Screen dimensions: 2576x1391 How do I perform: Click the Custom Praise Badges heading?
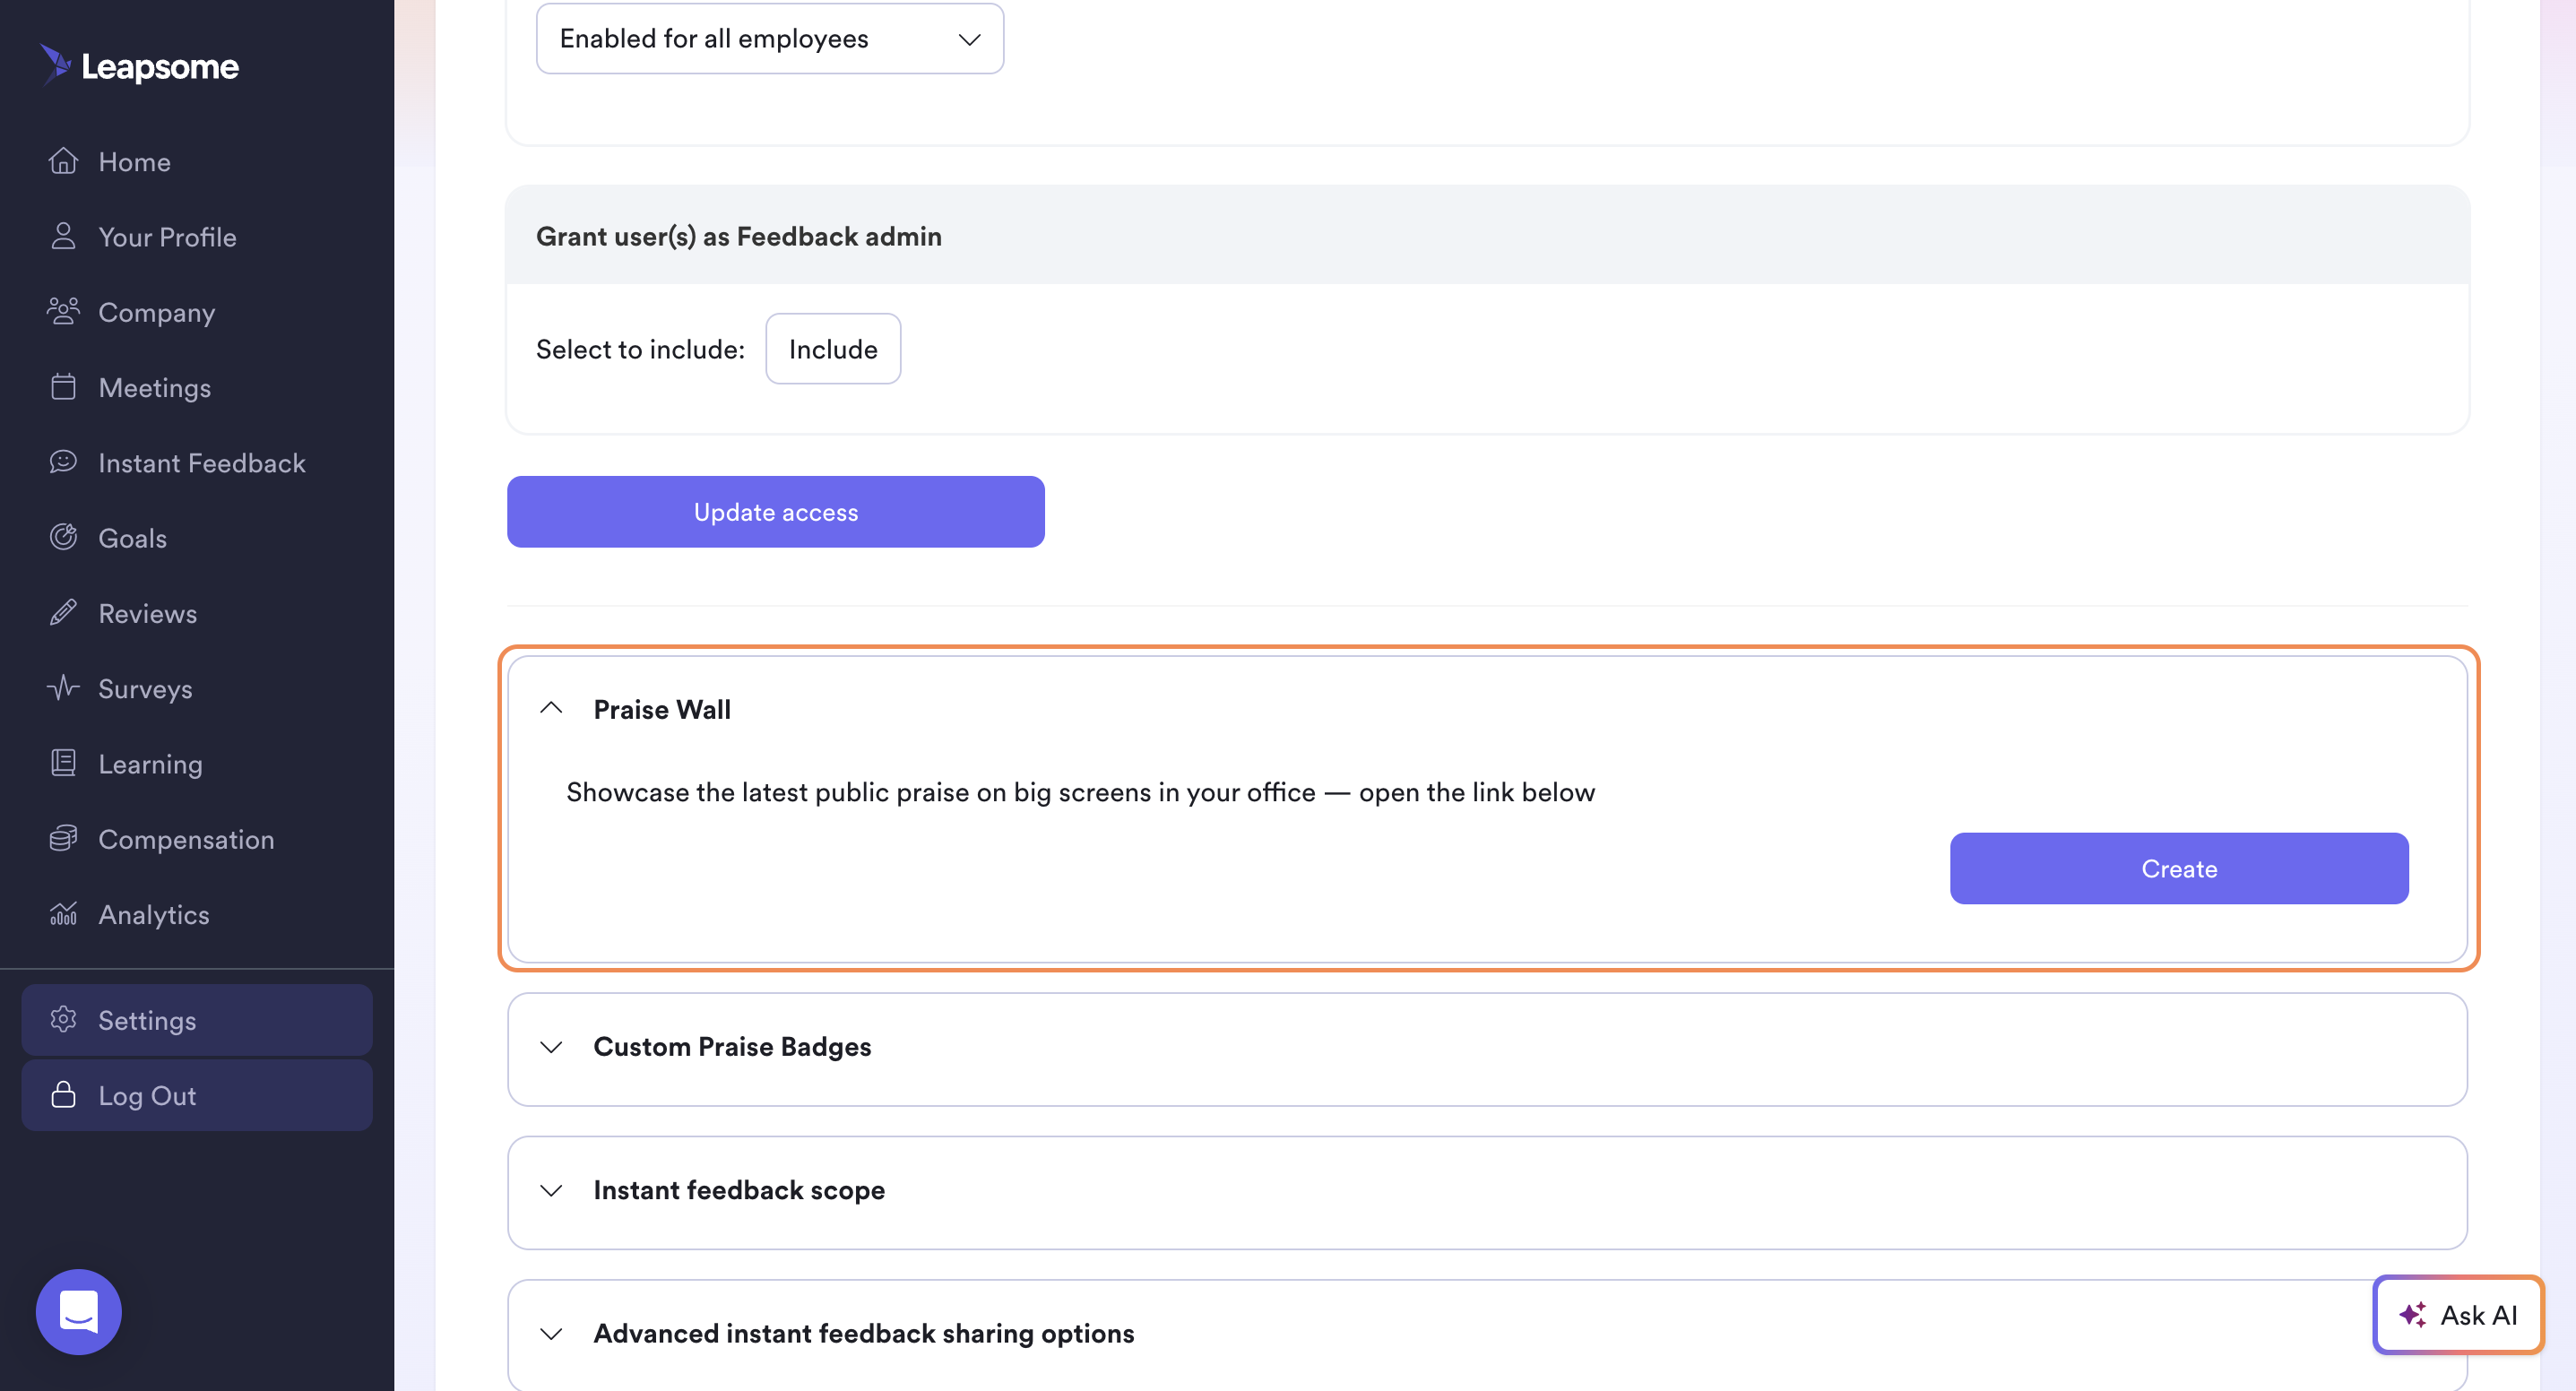pos(732,1046)
